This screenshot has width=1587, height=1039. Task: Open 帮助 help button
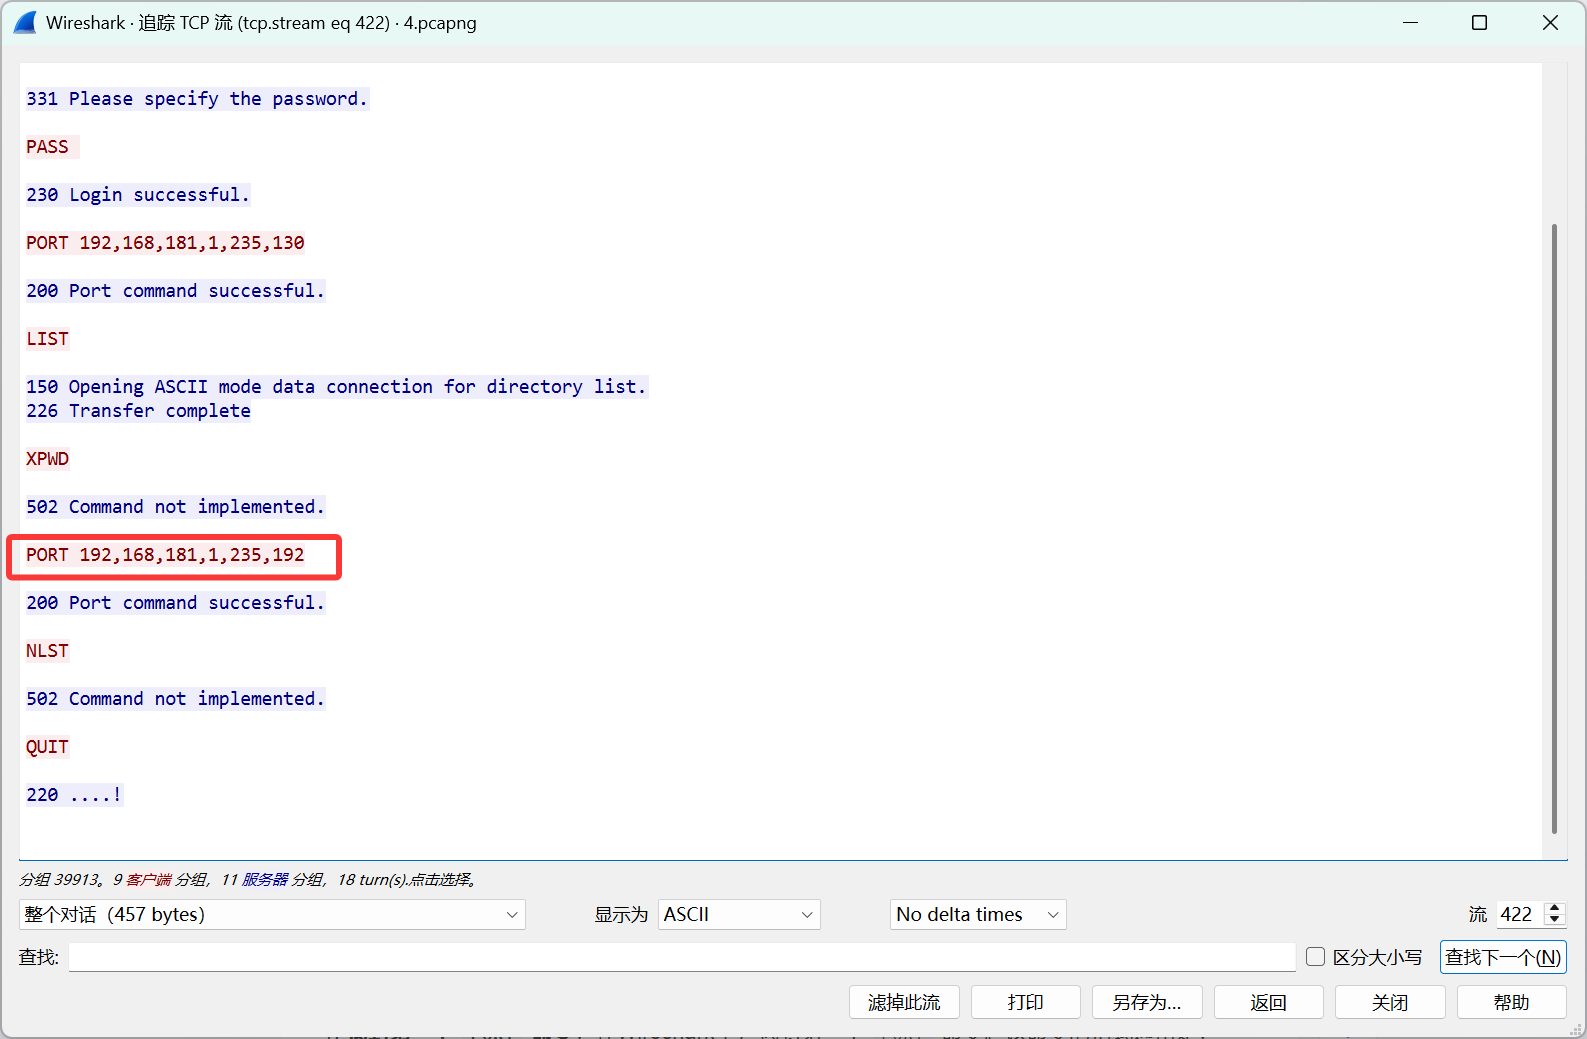(1510, 1002)
